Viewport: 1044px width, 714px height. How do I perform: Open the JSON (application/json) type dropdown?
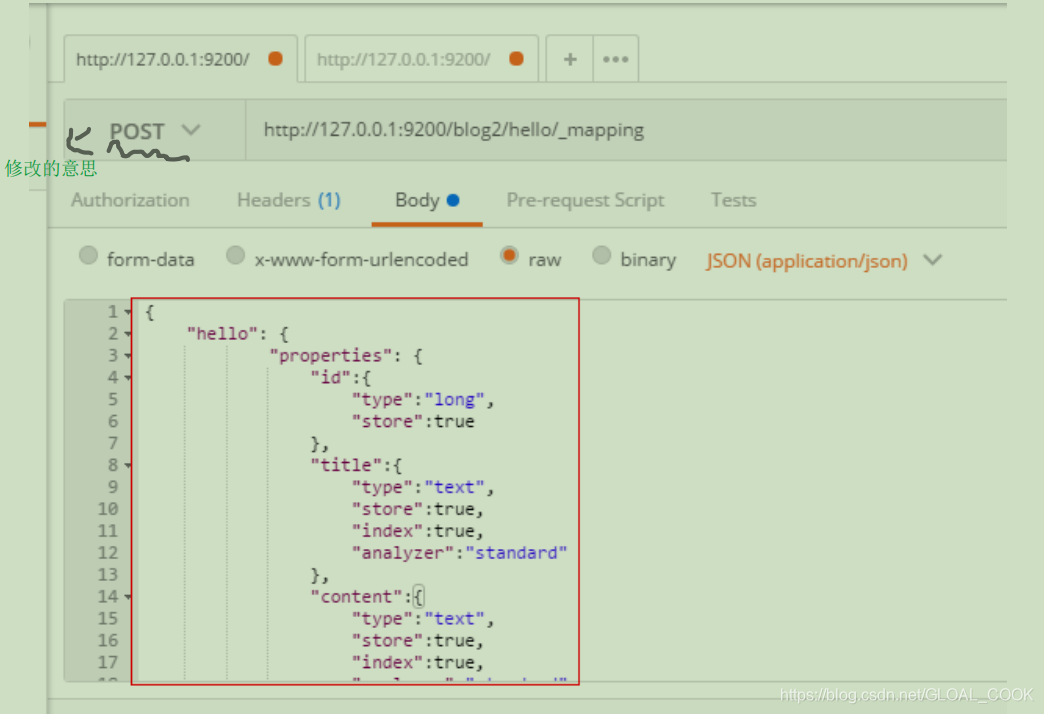(x=824, y=260)
